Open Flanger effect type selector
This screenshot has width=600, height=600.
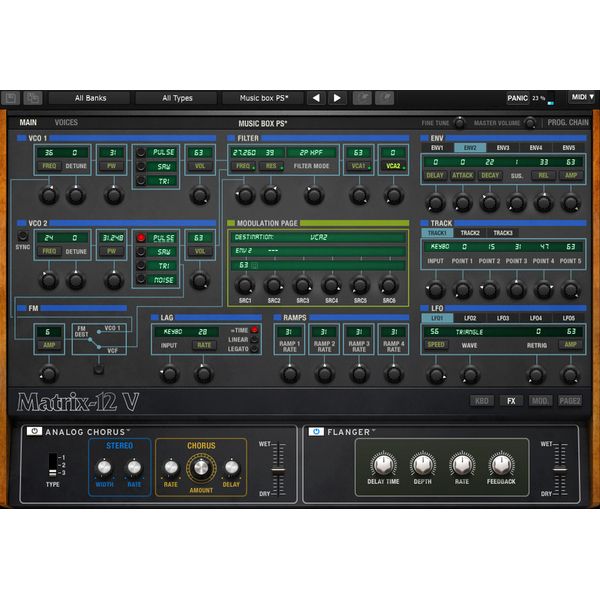pyautogui.click(x=351, y=432)
